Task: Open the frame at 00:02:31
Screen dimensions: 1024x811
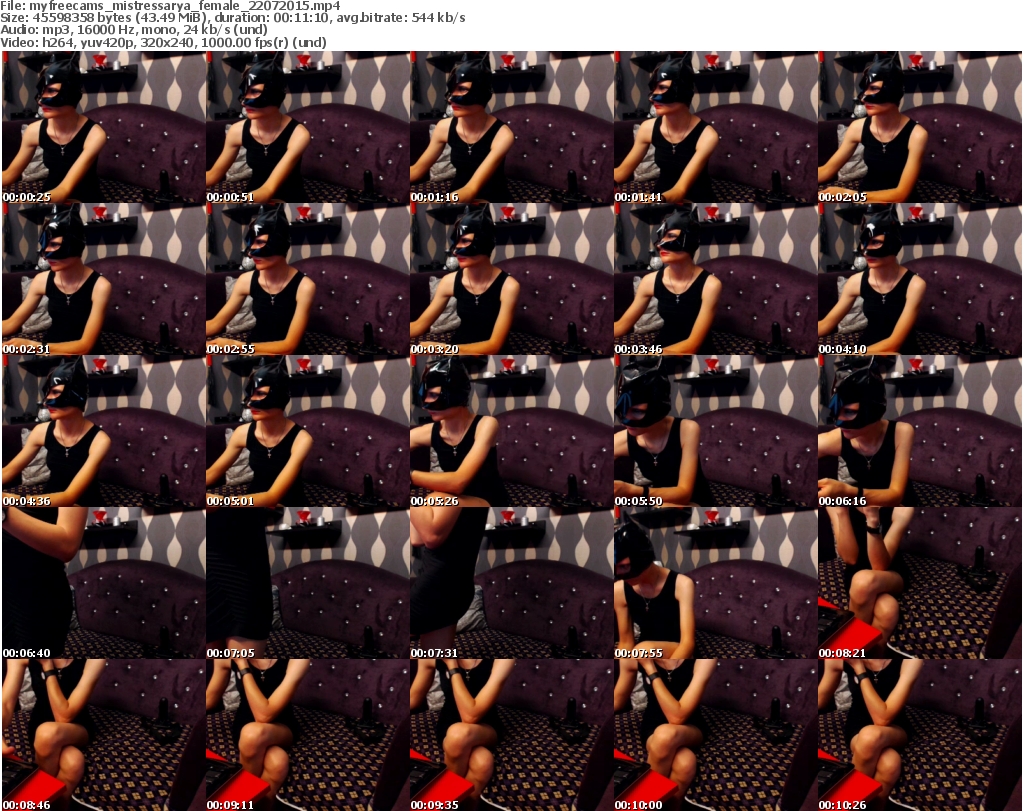Action: tap(103, 279)
